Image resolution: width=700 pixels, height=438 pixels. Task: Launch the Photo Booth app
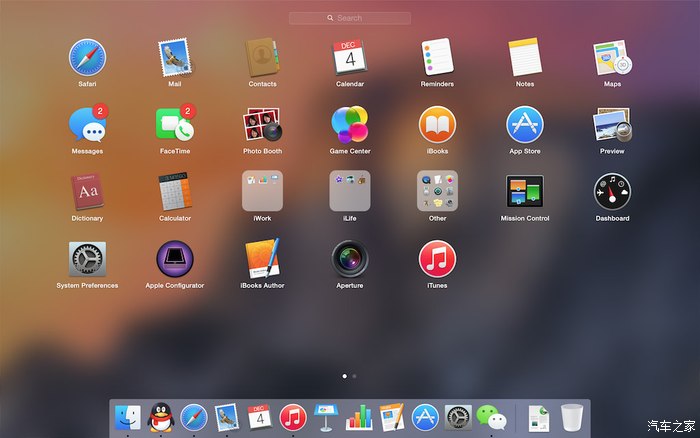(x=262, y=124)
